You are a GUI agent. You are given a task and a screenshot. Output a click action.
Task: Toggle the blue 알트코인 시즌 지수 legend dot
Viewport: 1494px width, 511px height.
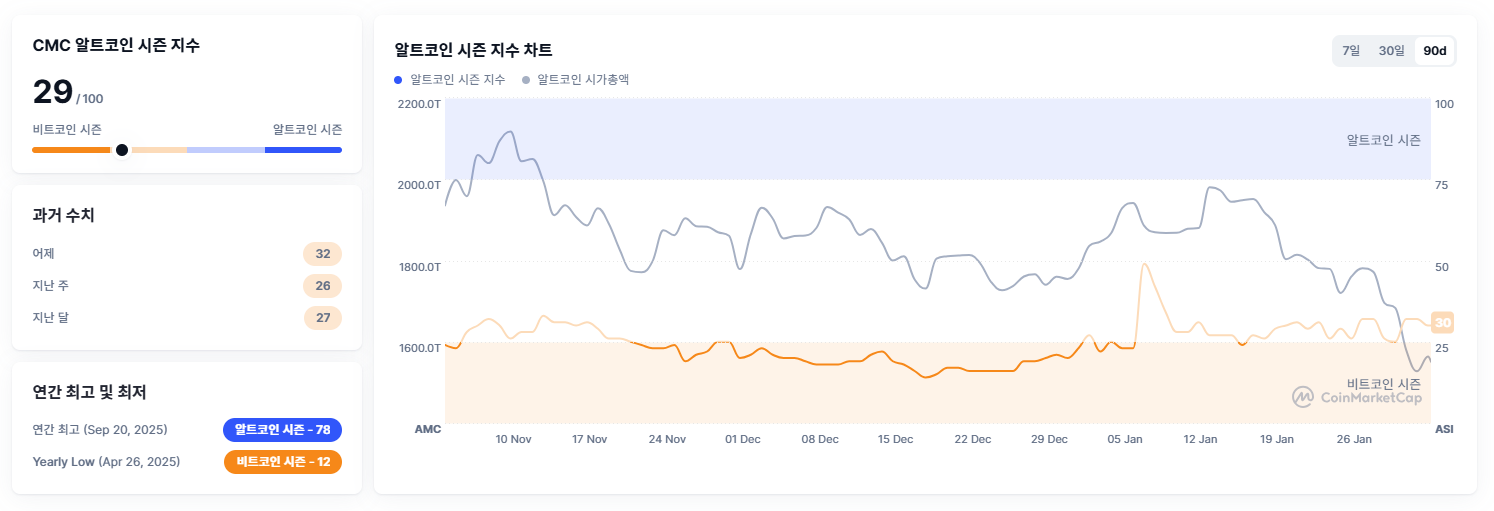398,79
